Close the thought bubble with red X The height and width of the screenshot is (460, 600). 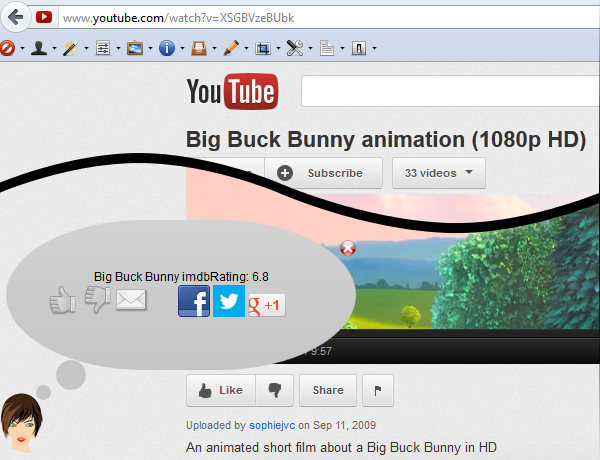(348, 248)
